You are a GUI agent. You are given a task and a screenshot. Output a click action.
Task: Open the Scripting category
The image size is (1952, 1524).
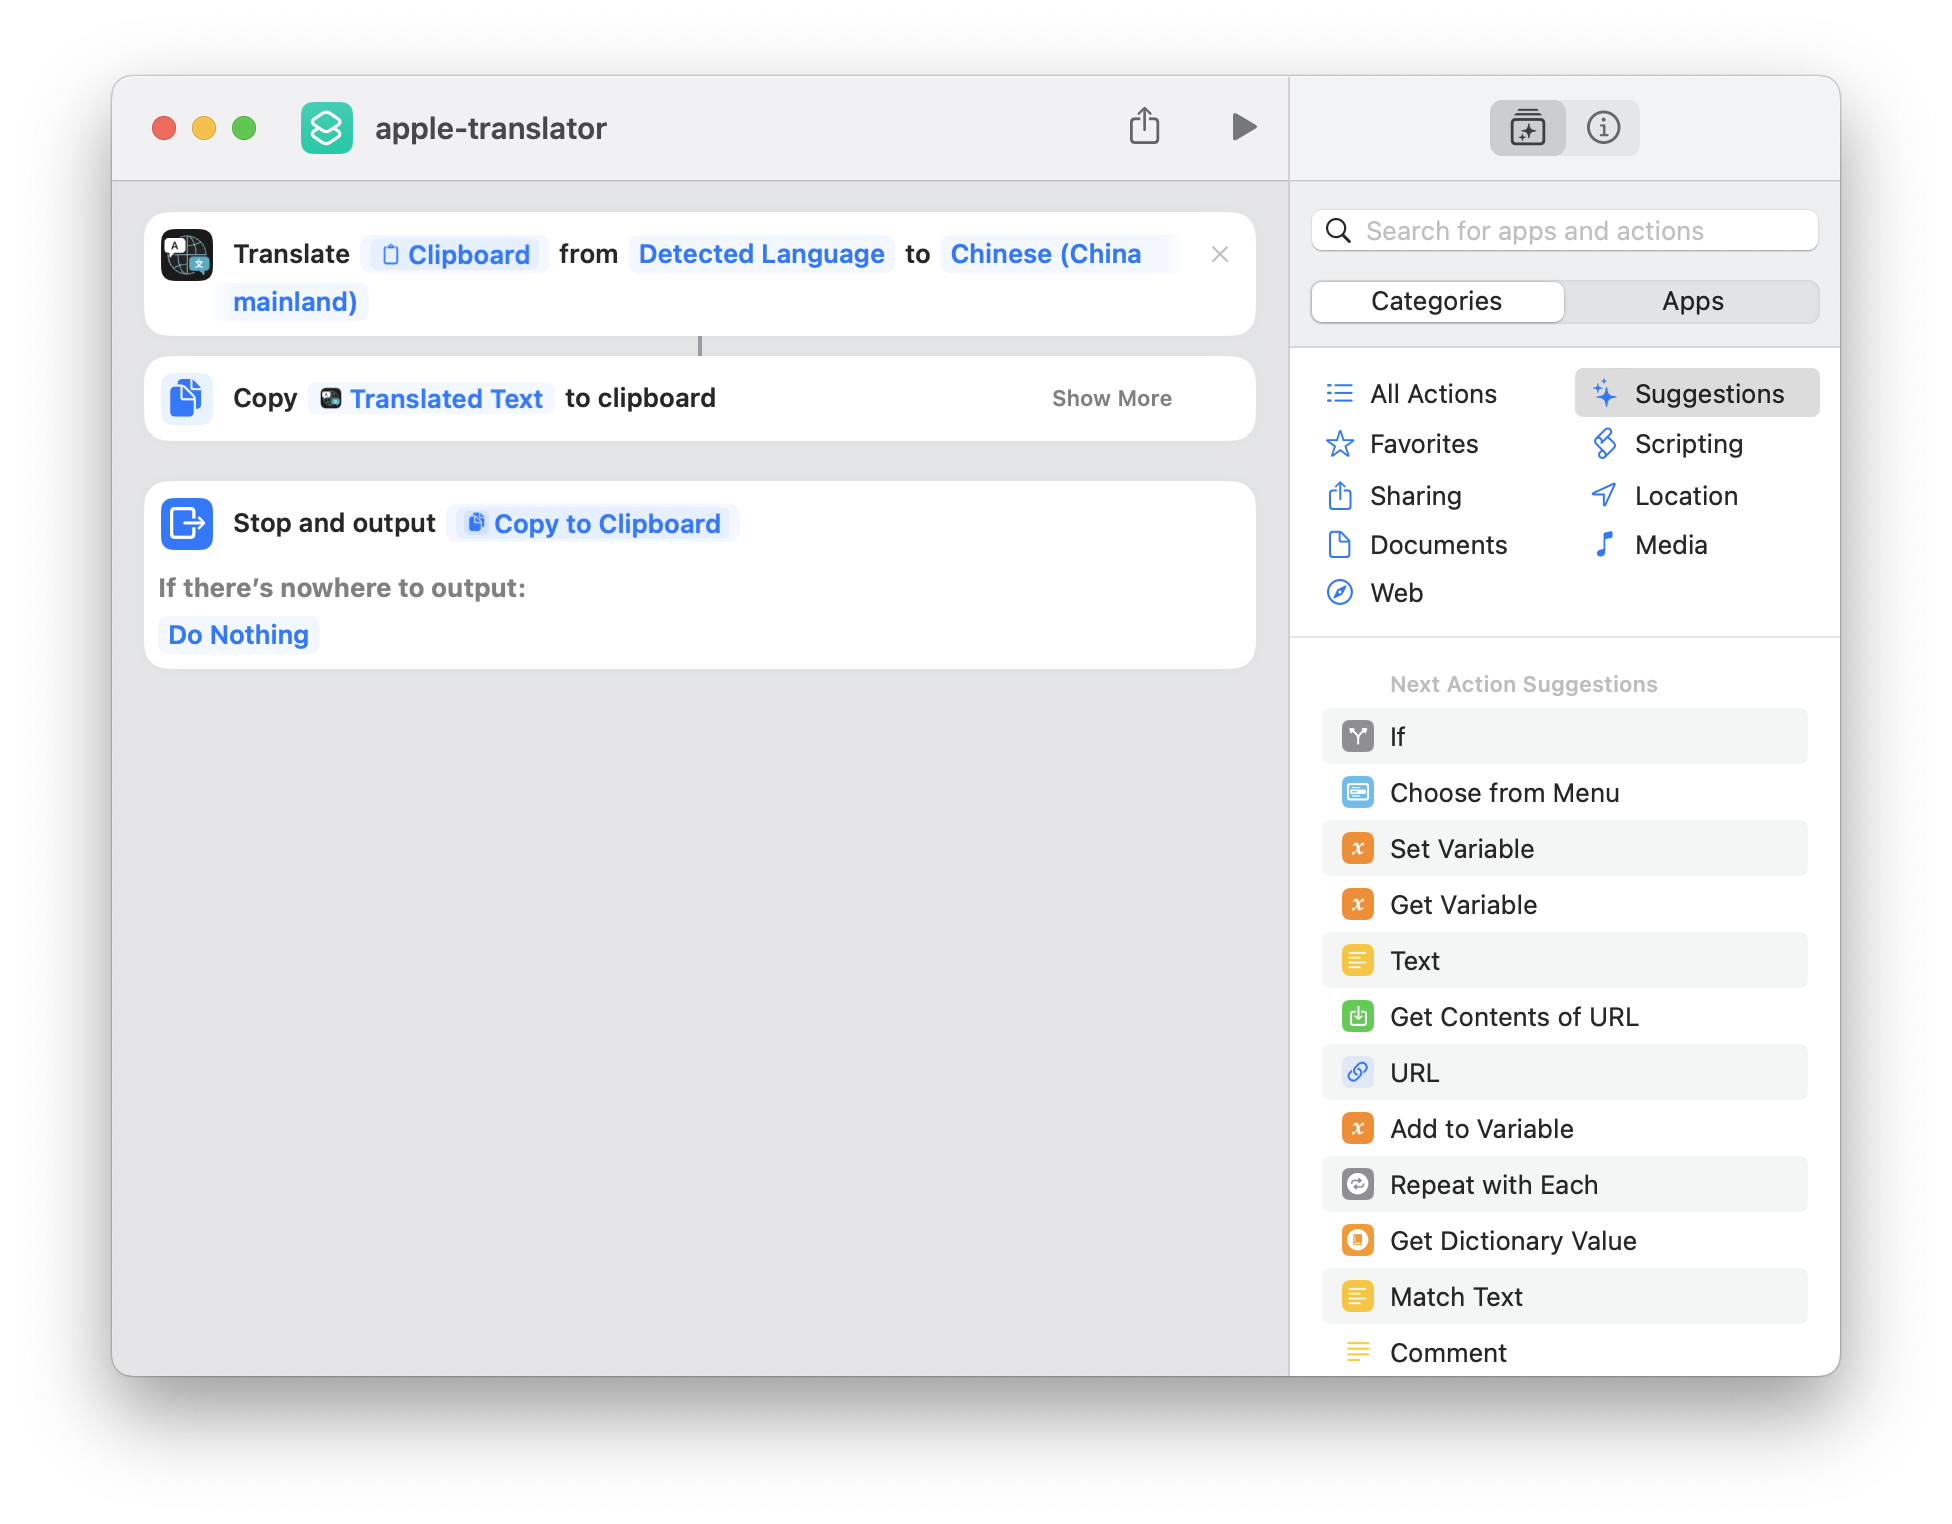click(1688, 444)
